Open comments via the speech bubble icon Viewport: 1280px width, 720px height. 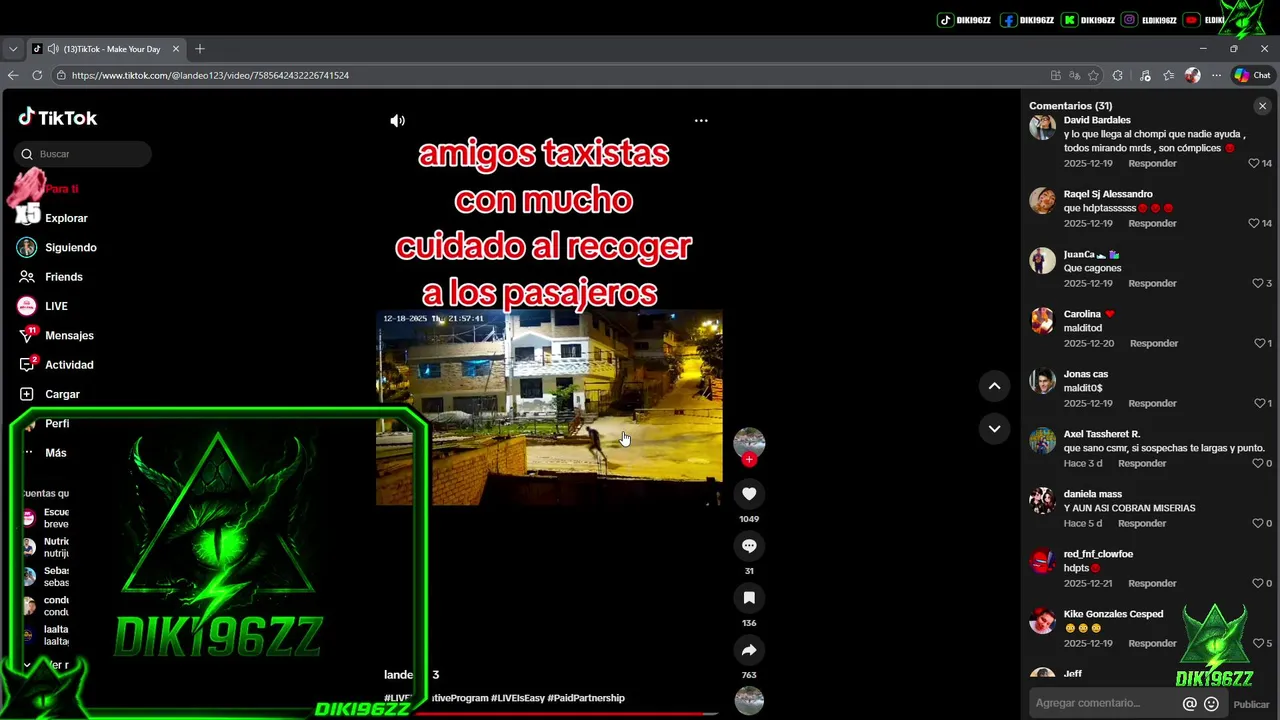pos(749,545)
